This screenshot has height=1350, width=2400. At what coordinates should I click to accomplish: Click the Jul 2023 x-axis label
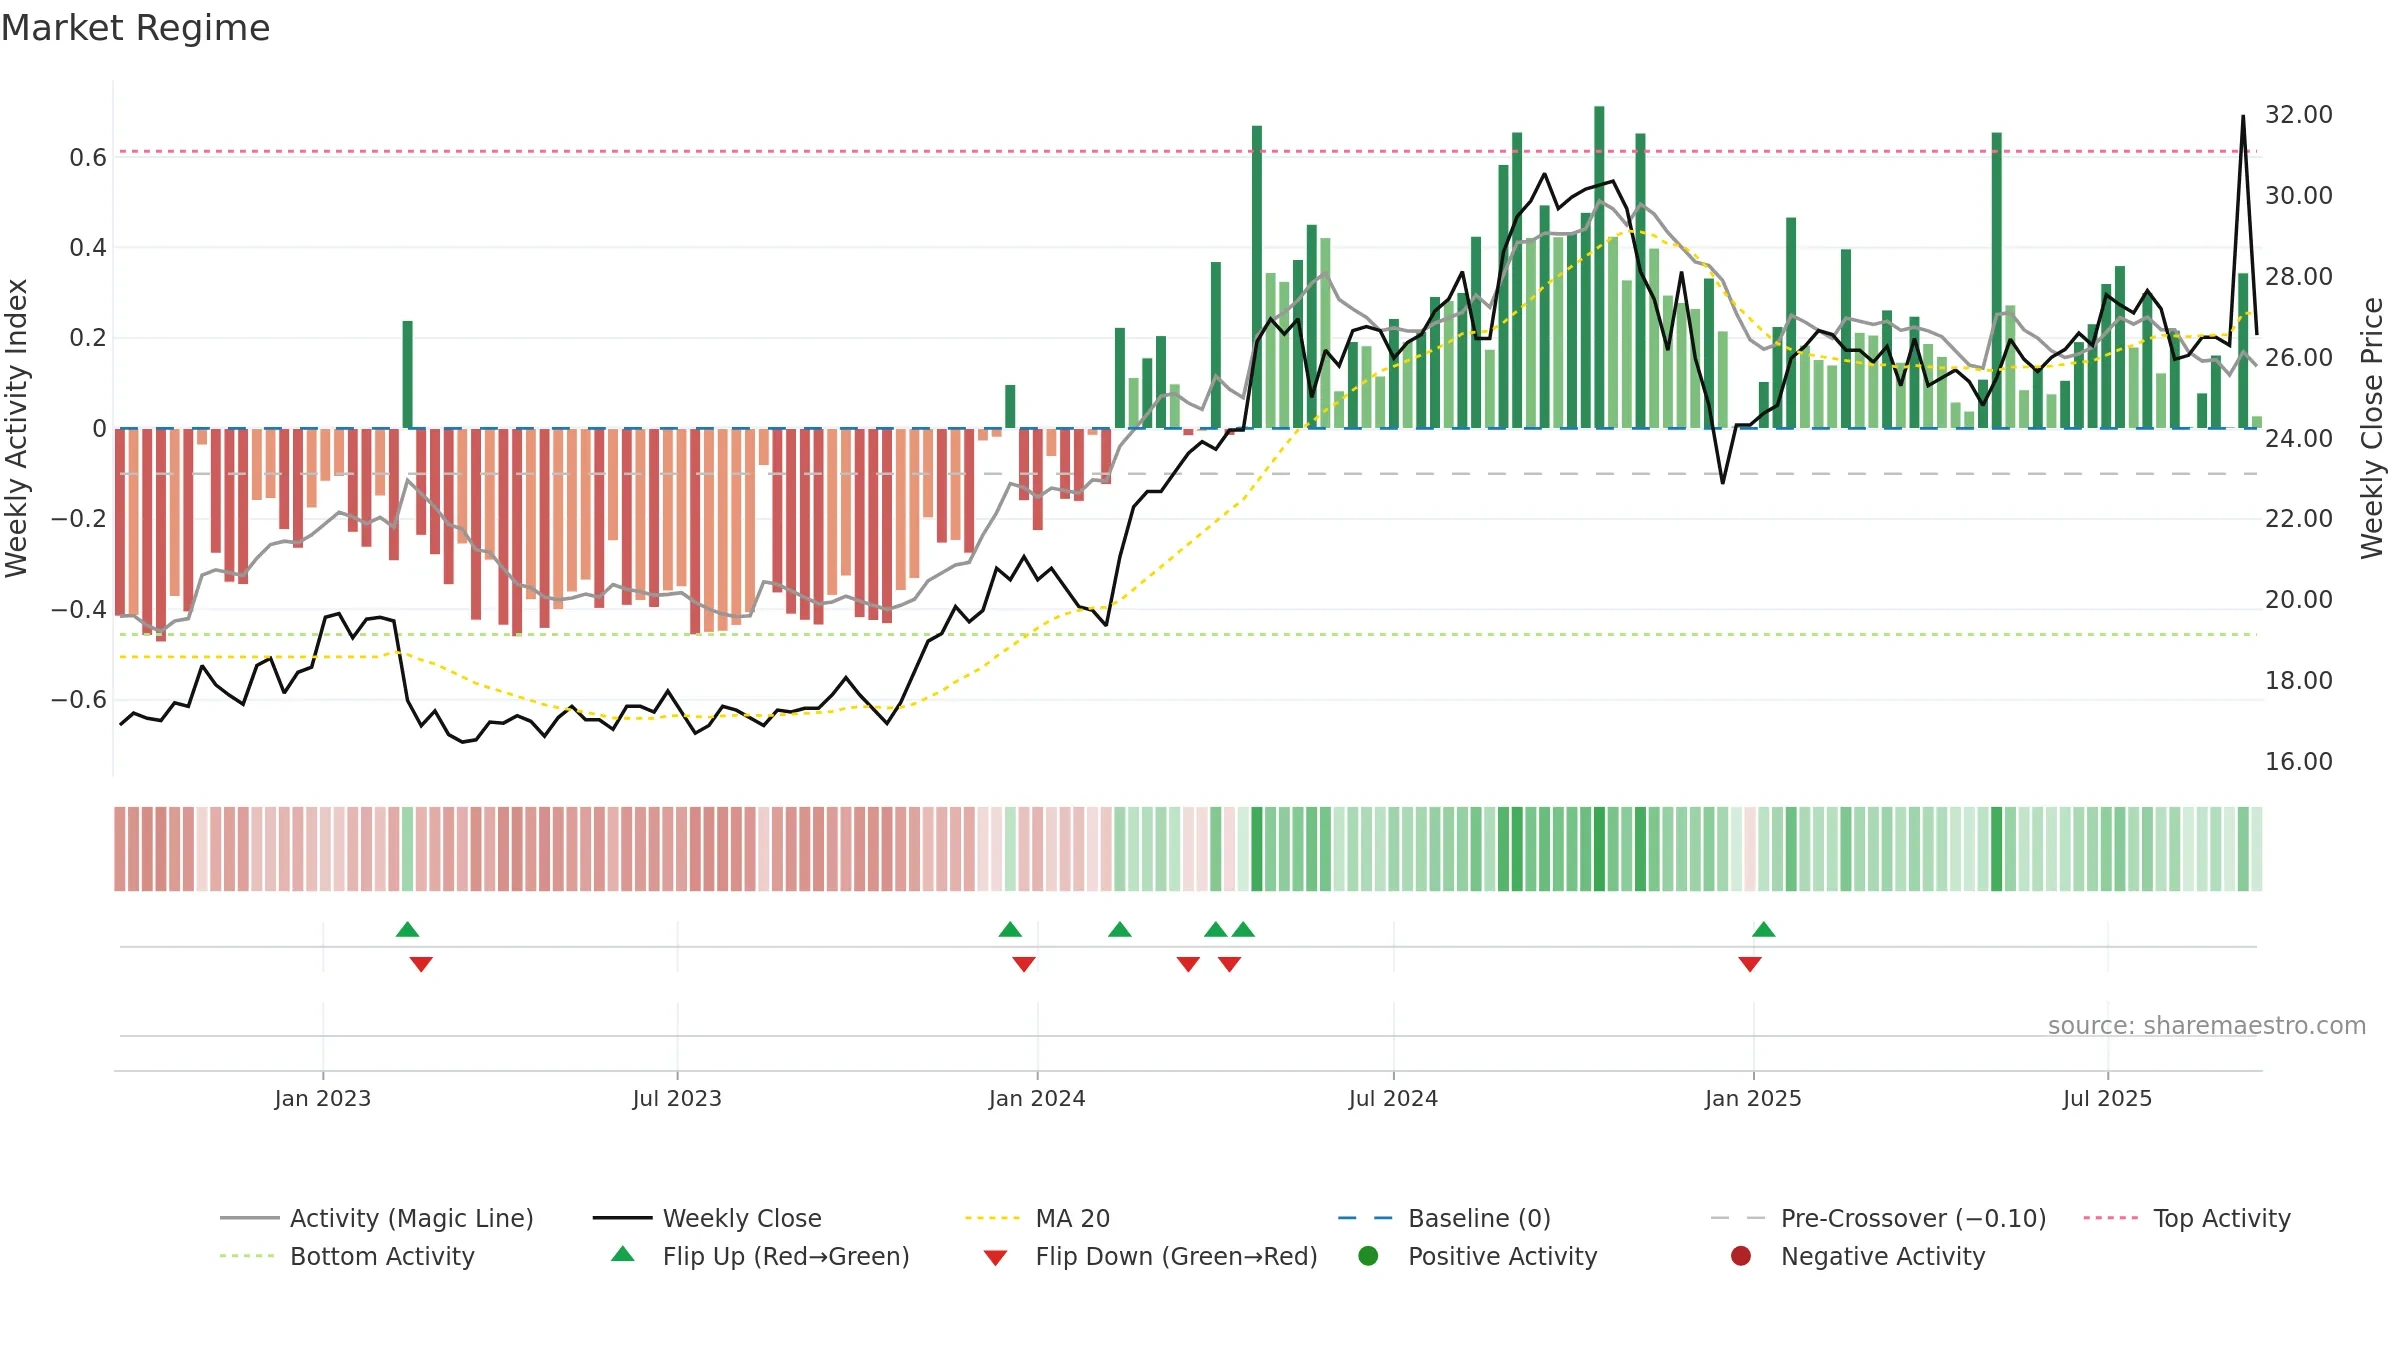coord(677,1099)
